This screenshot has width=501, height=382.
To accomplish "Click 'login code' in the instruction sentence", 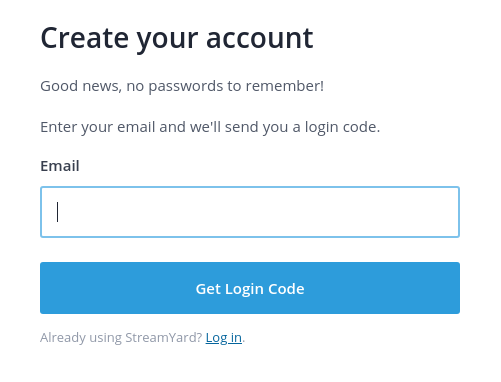I will [342, 127].
